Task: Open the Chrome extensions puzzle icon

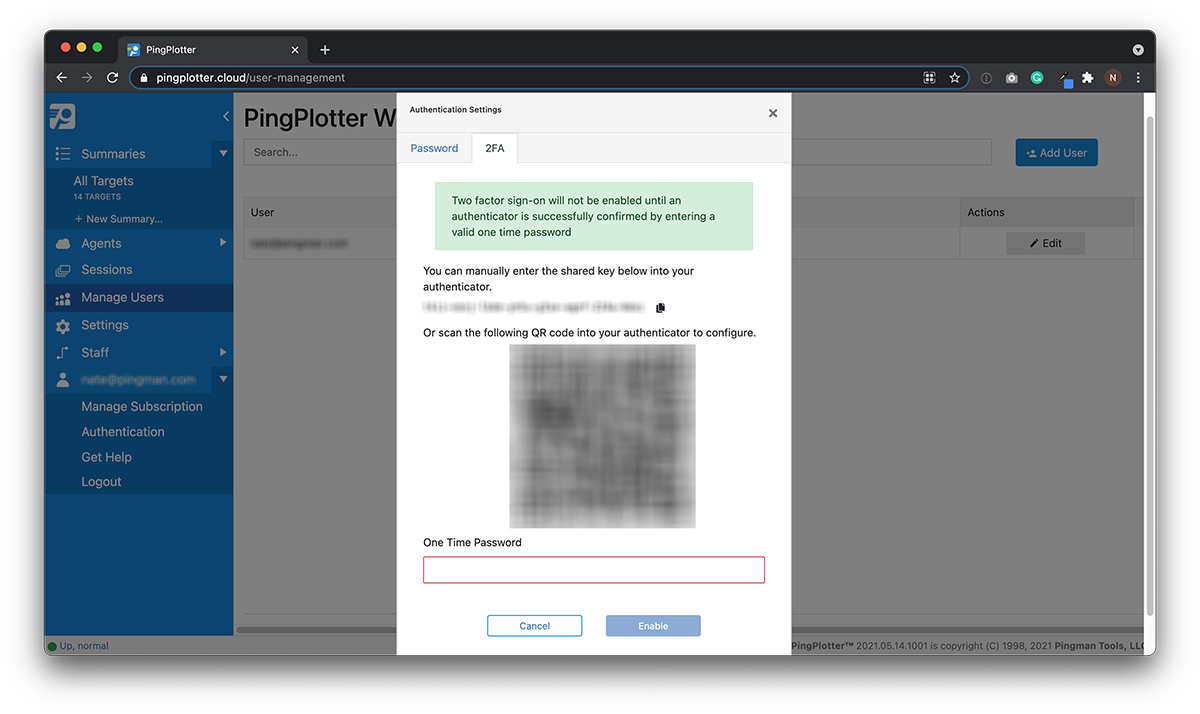Action: point(1088,78)
